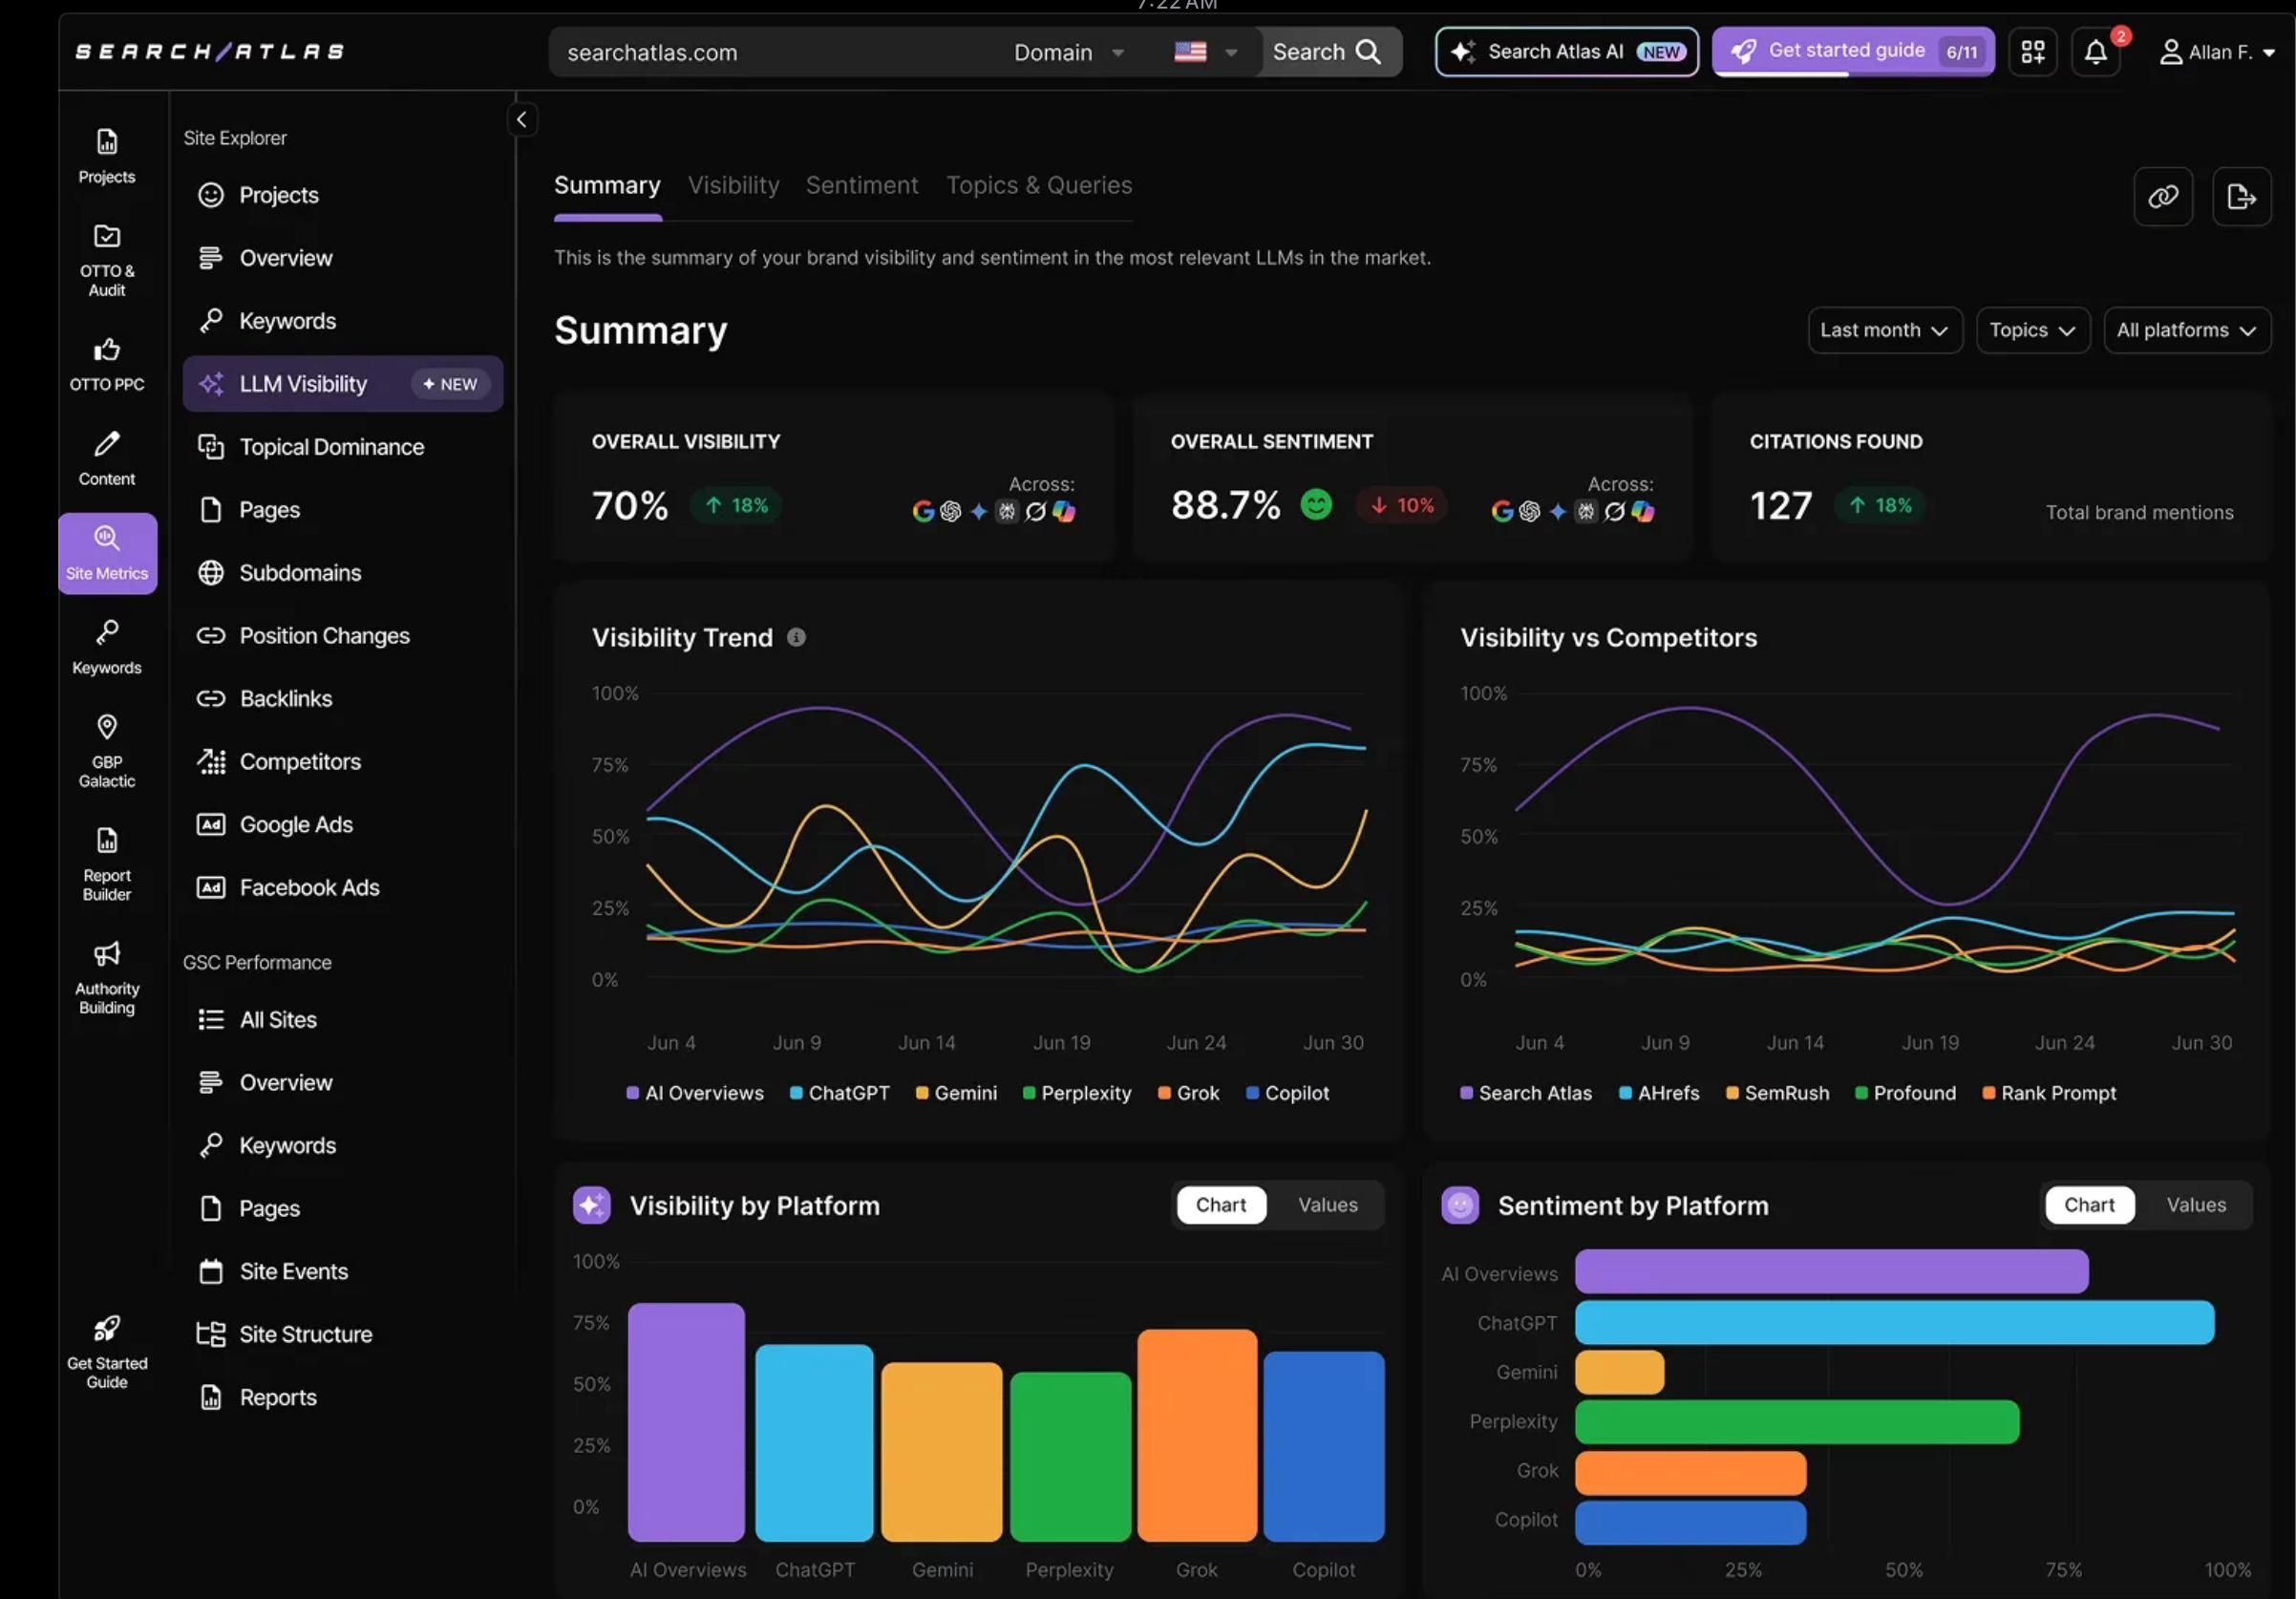
Task: Open the notifications bell icon
Action: [2095, 52]
